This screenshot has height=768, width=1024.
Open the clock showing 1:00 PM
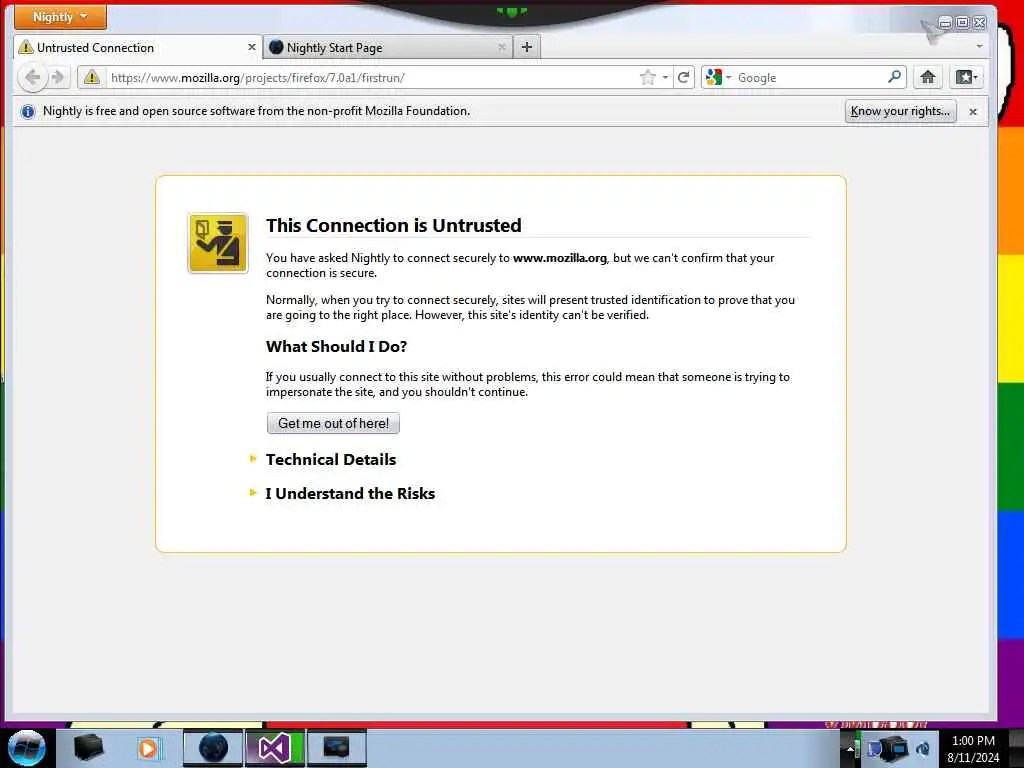tap(973, 749)
